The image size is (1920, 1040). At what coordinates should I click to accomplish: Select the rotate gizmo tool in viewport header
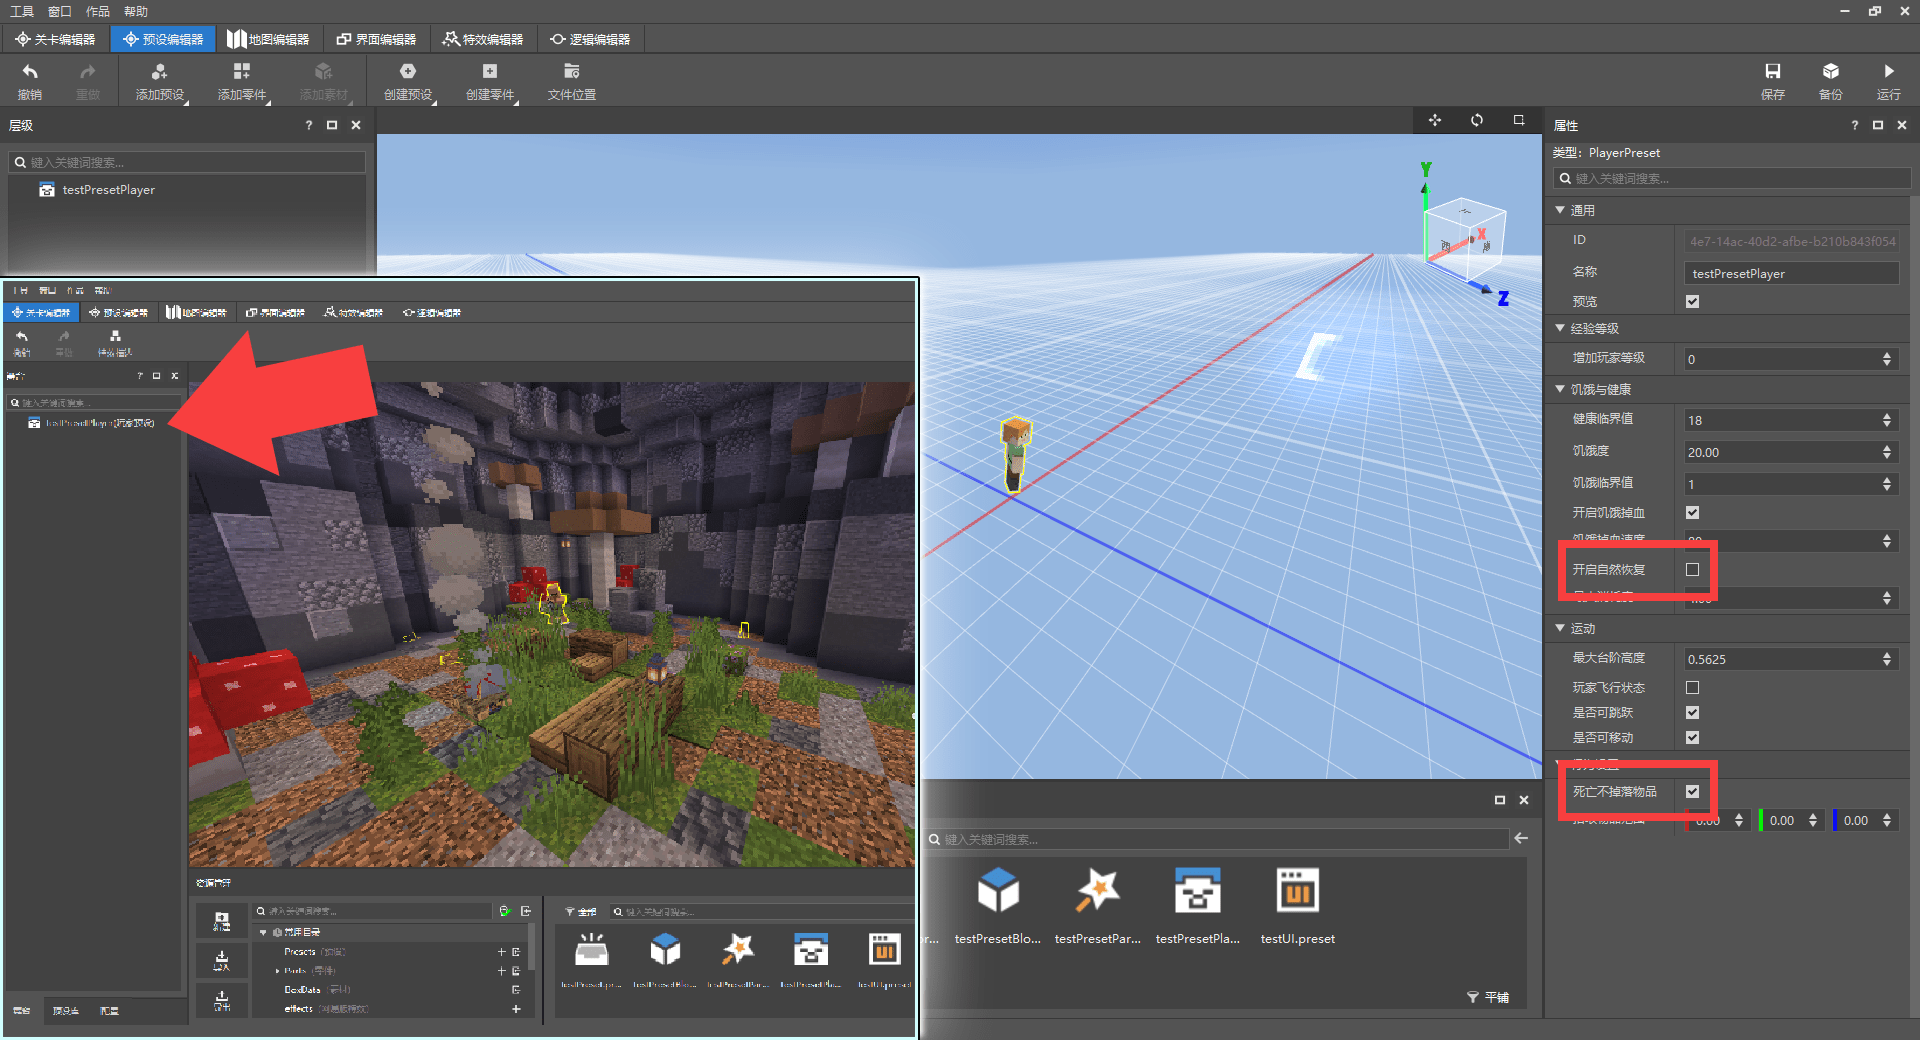click(1477, 120)
